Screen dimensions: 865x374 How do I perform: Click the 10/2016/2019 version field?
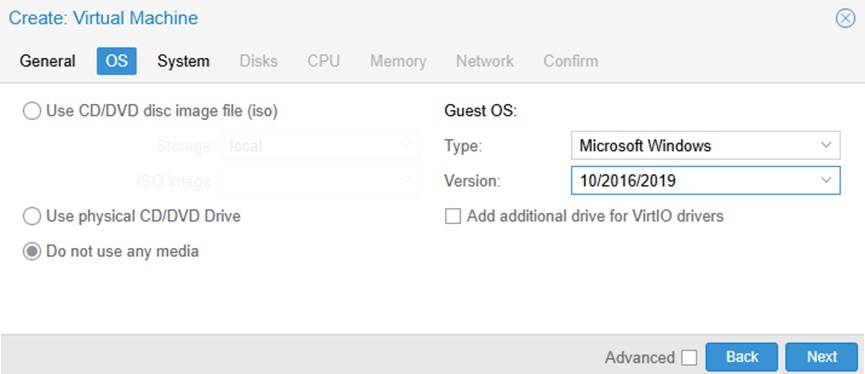tap(706, 180)
